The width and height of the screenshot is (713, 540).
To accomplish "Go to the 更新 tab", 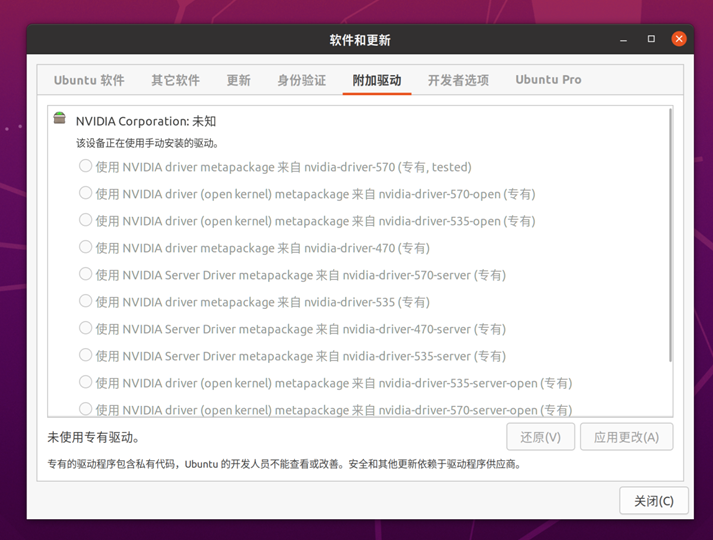I will pyautogui.click(x=239, y=80).
